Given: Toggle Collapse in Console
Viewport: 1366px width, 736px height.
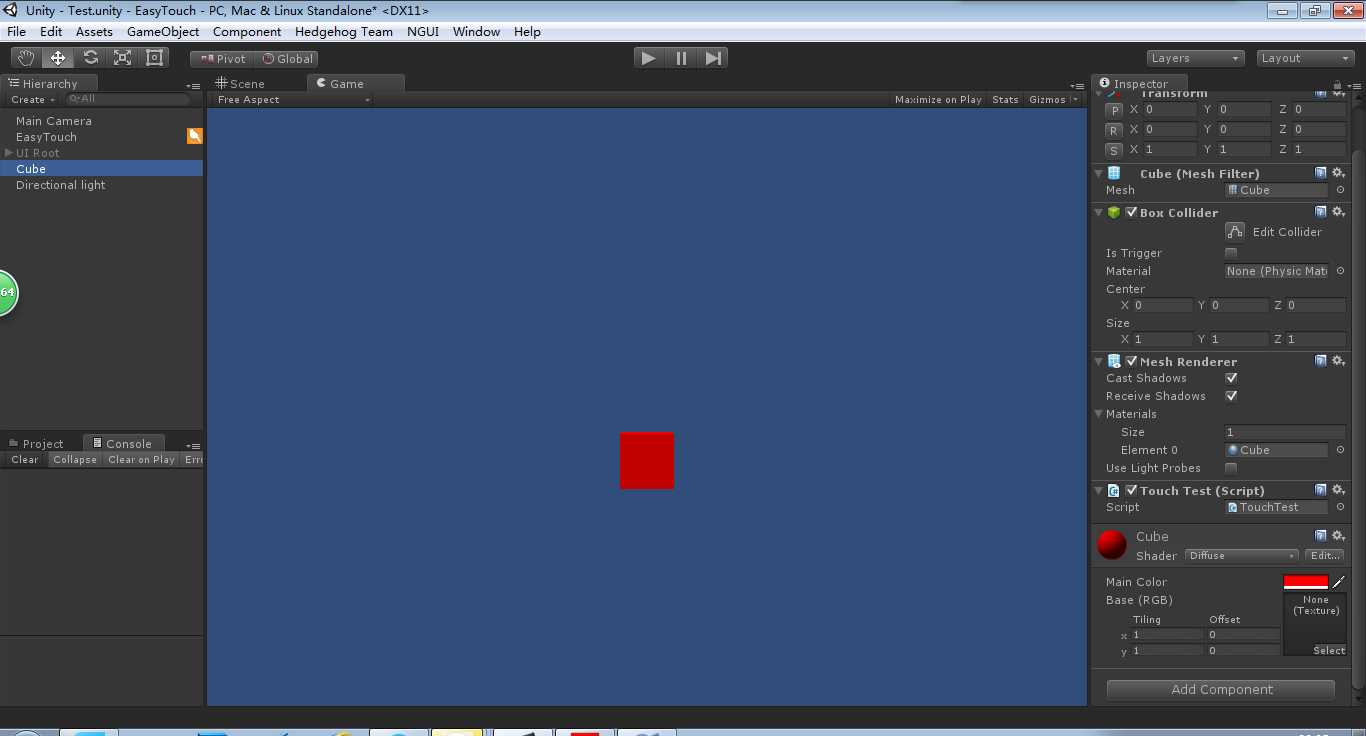Looking at the screenshot, I should 75,459.
